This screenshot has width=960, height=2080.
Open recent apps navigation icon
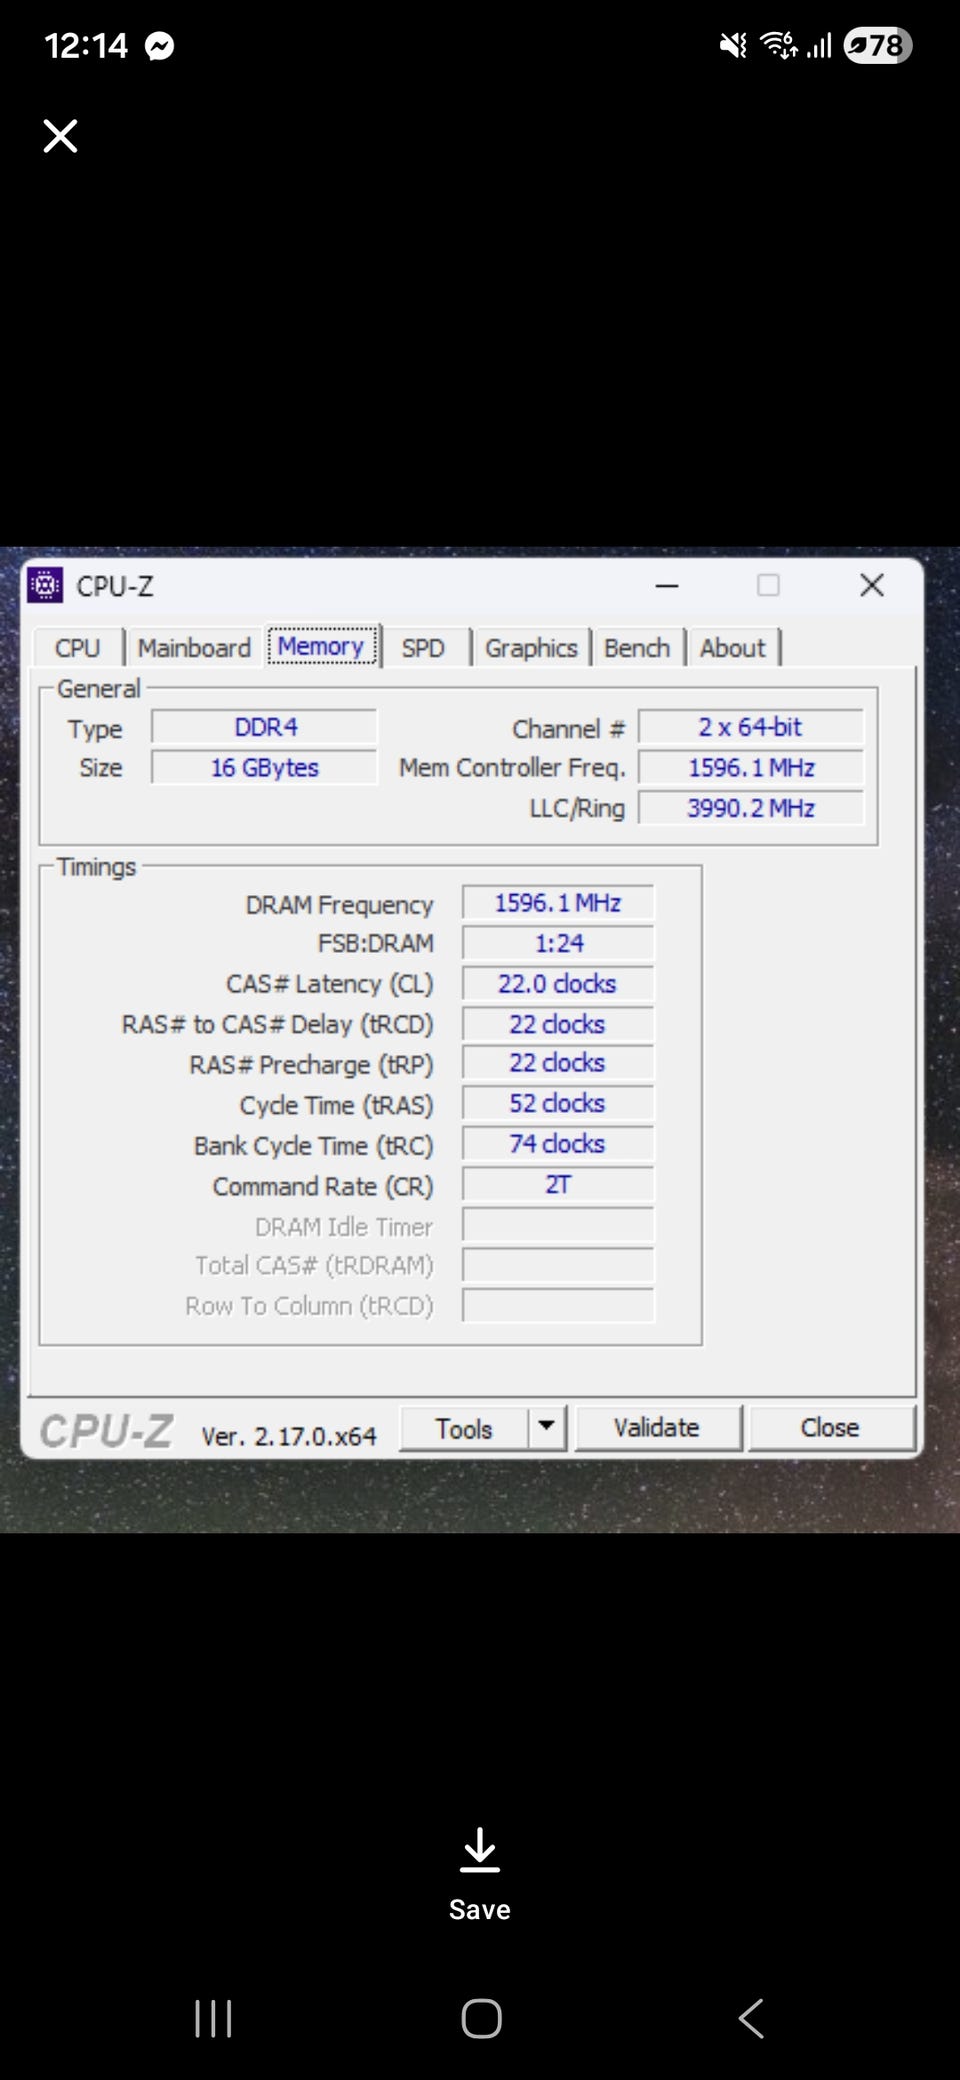tap(213, 2018)
